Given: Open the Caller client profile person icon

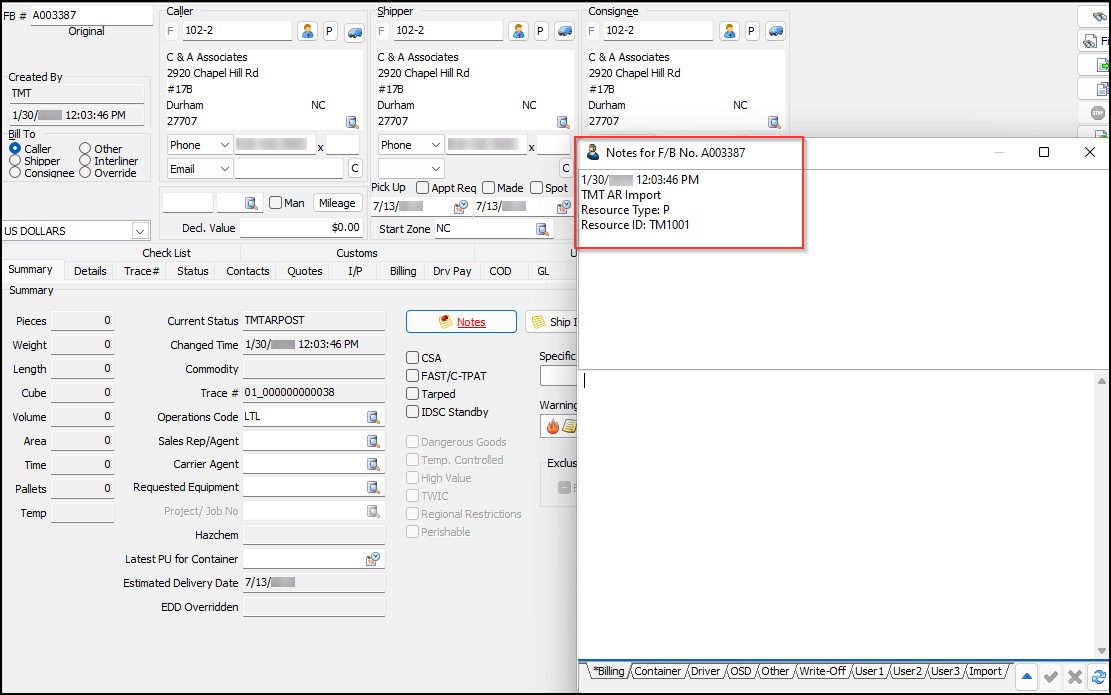Looking at the screenshot, I should tap(308, 31).
